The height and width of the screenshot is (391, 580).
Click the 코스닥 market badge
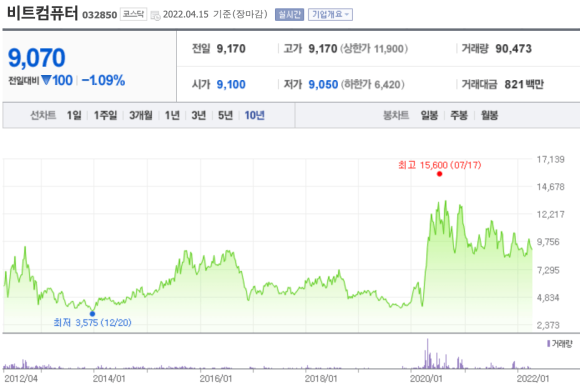tap(134, 14)
